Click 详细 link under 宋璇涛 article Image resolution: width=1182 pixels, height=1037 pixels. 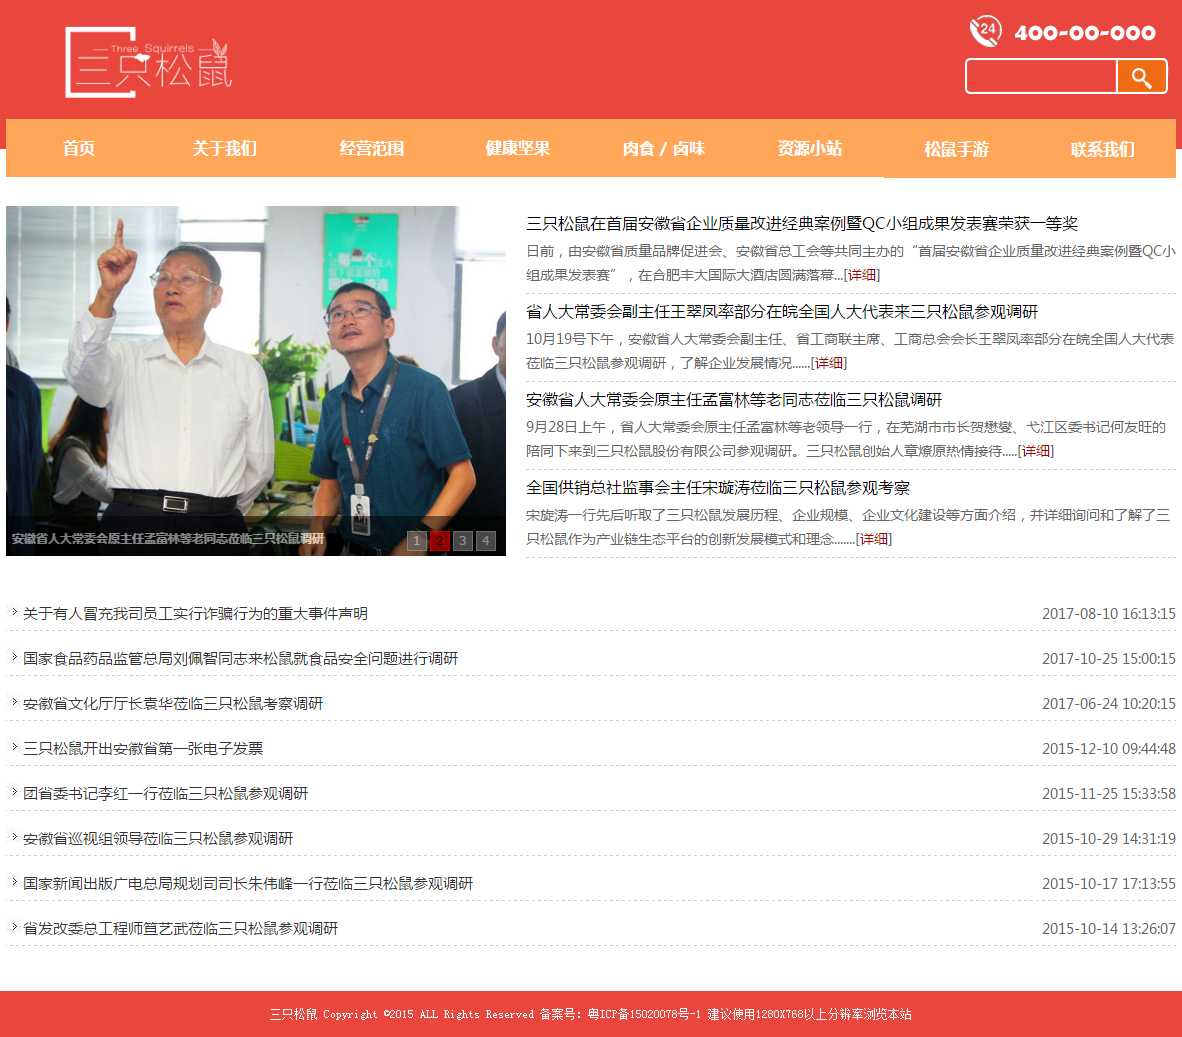tap(874, 539)
